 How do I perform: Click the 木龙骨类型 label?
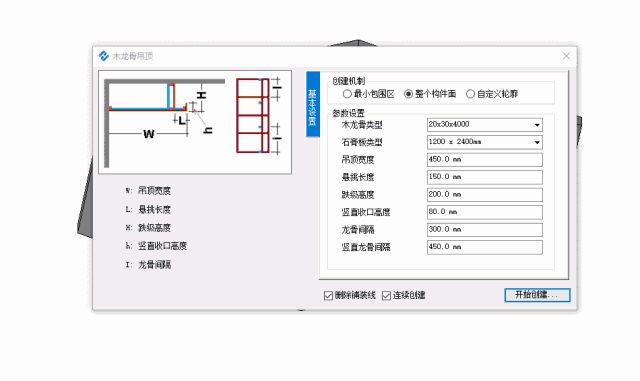[362, 125]
